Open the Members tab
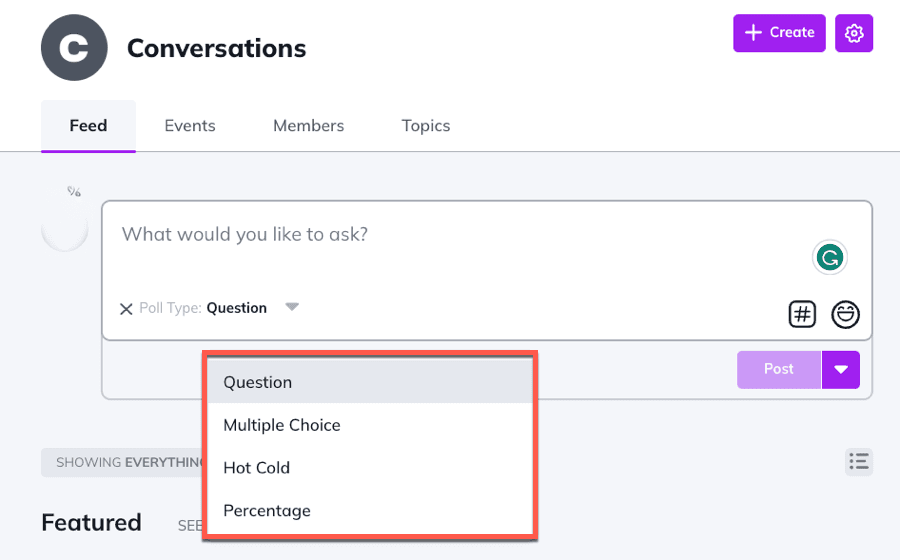This screenshot has height=560, width=900. (308, 126)
